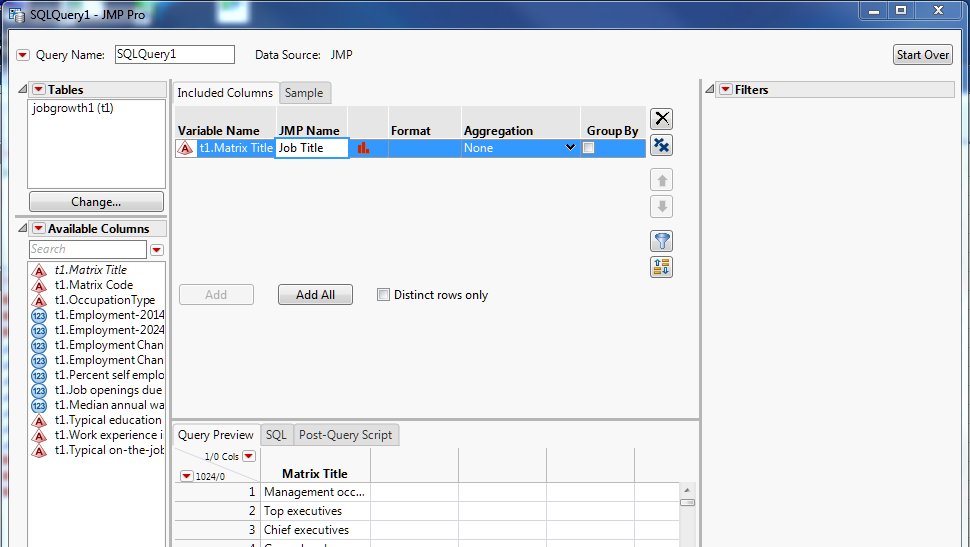Click nominal icon beside t1.Work experience
This screenshot has width=970, height=547.
point(39,436)
